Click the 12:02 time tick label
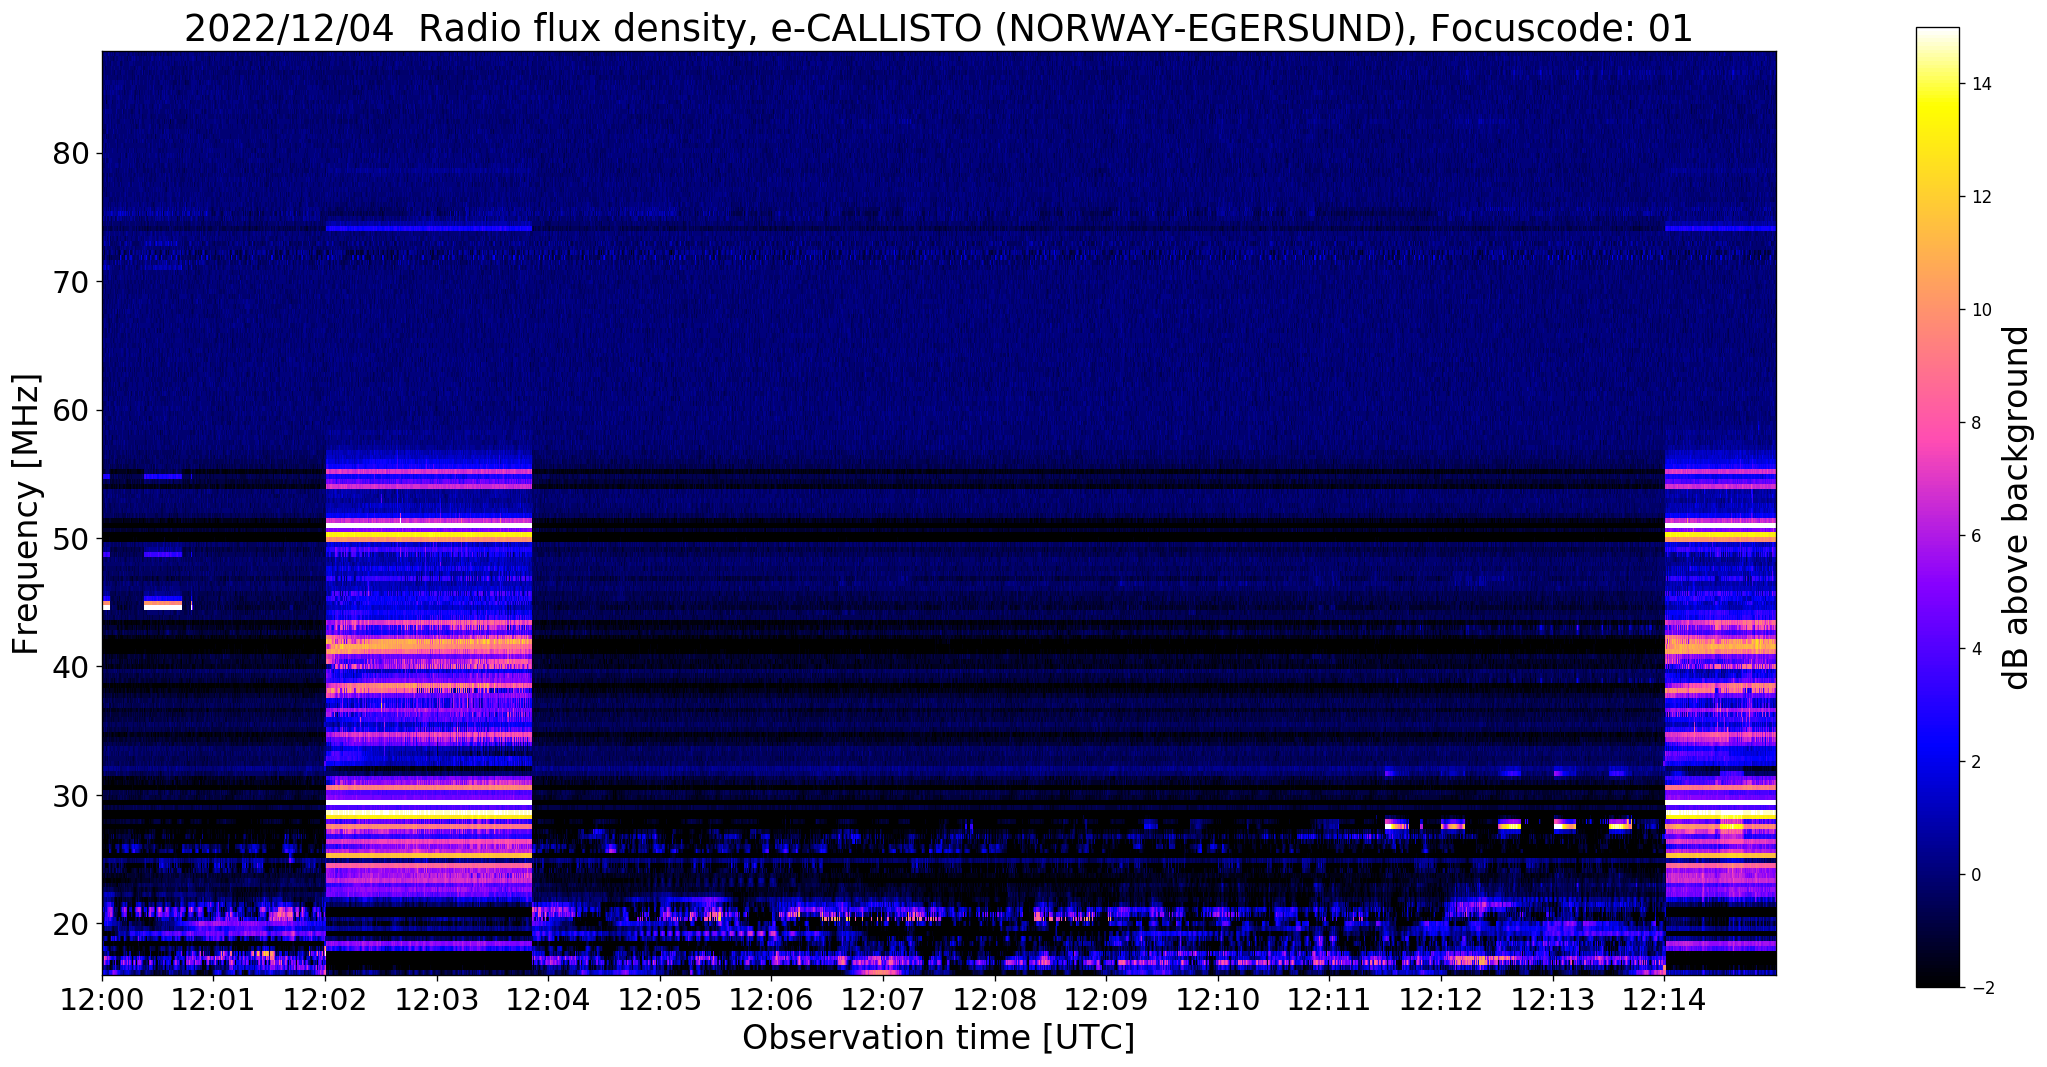 point(325,999)
